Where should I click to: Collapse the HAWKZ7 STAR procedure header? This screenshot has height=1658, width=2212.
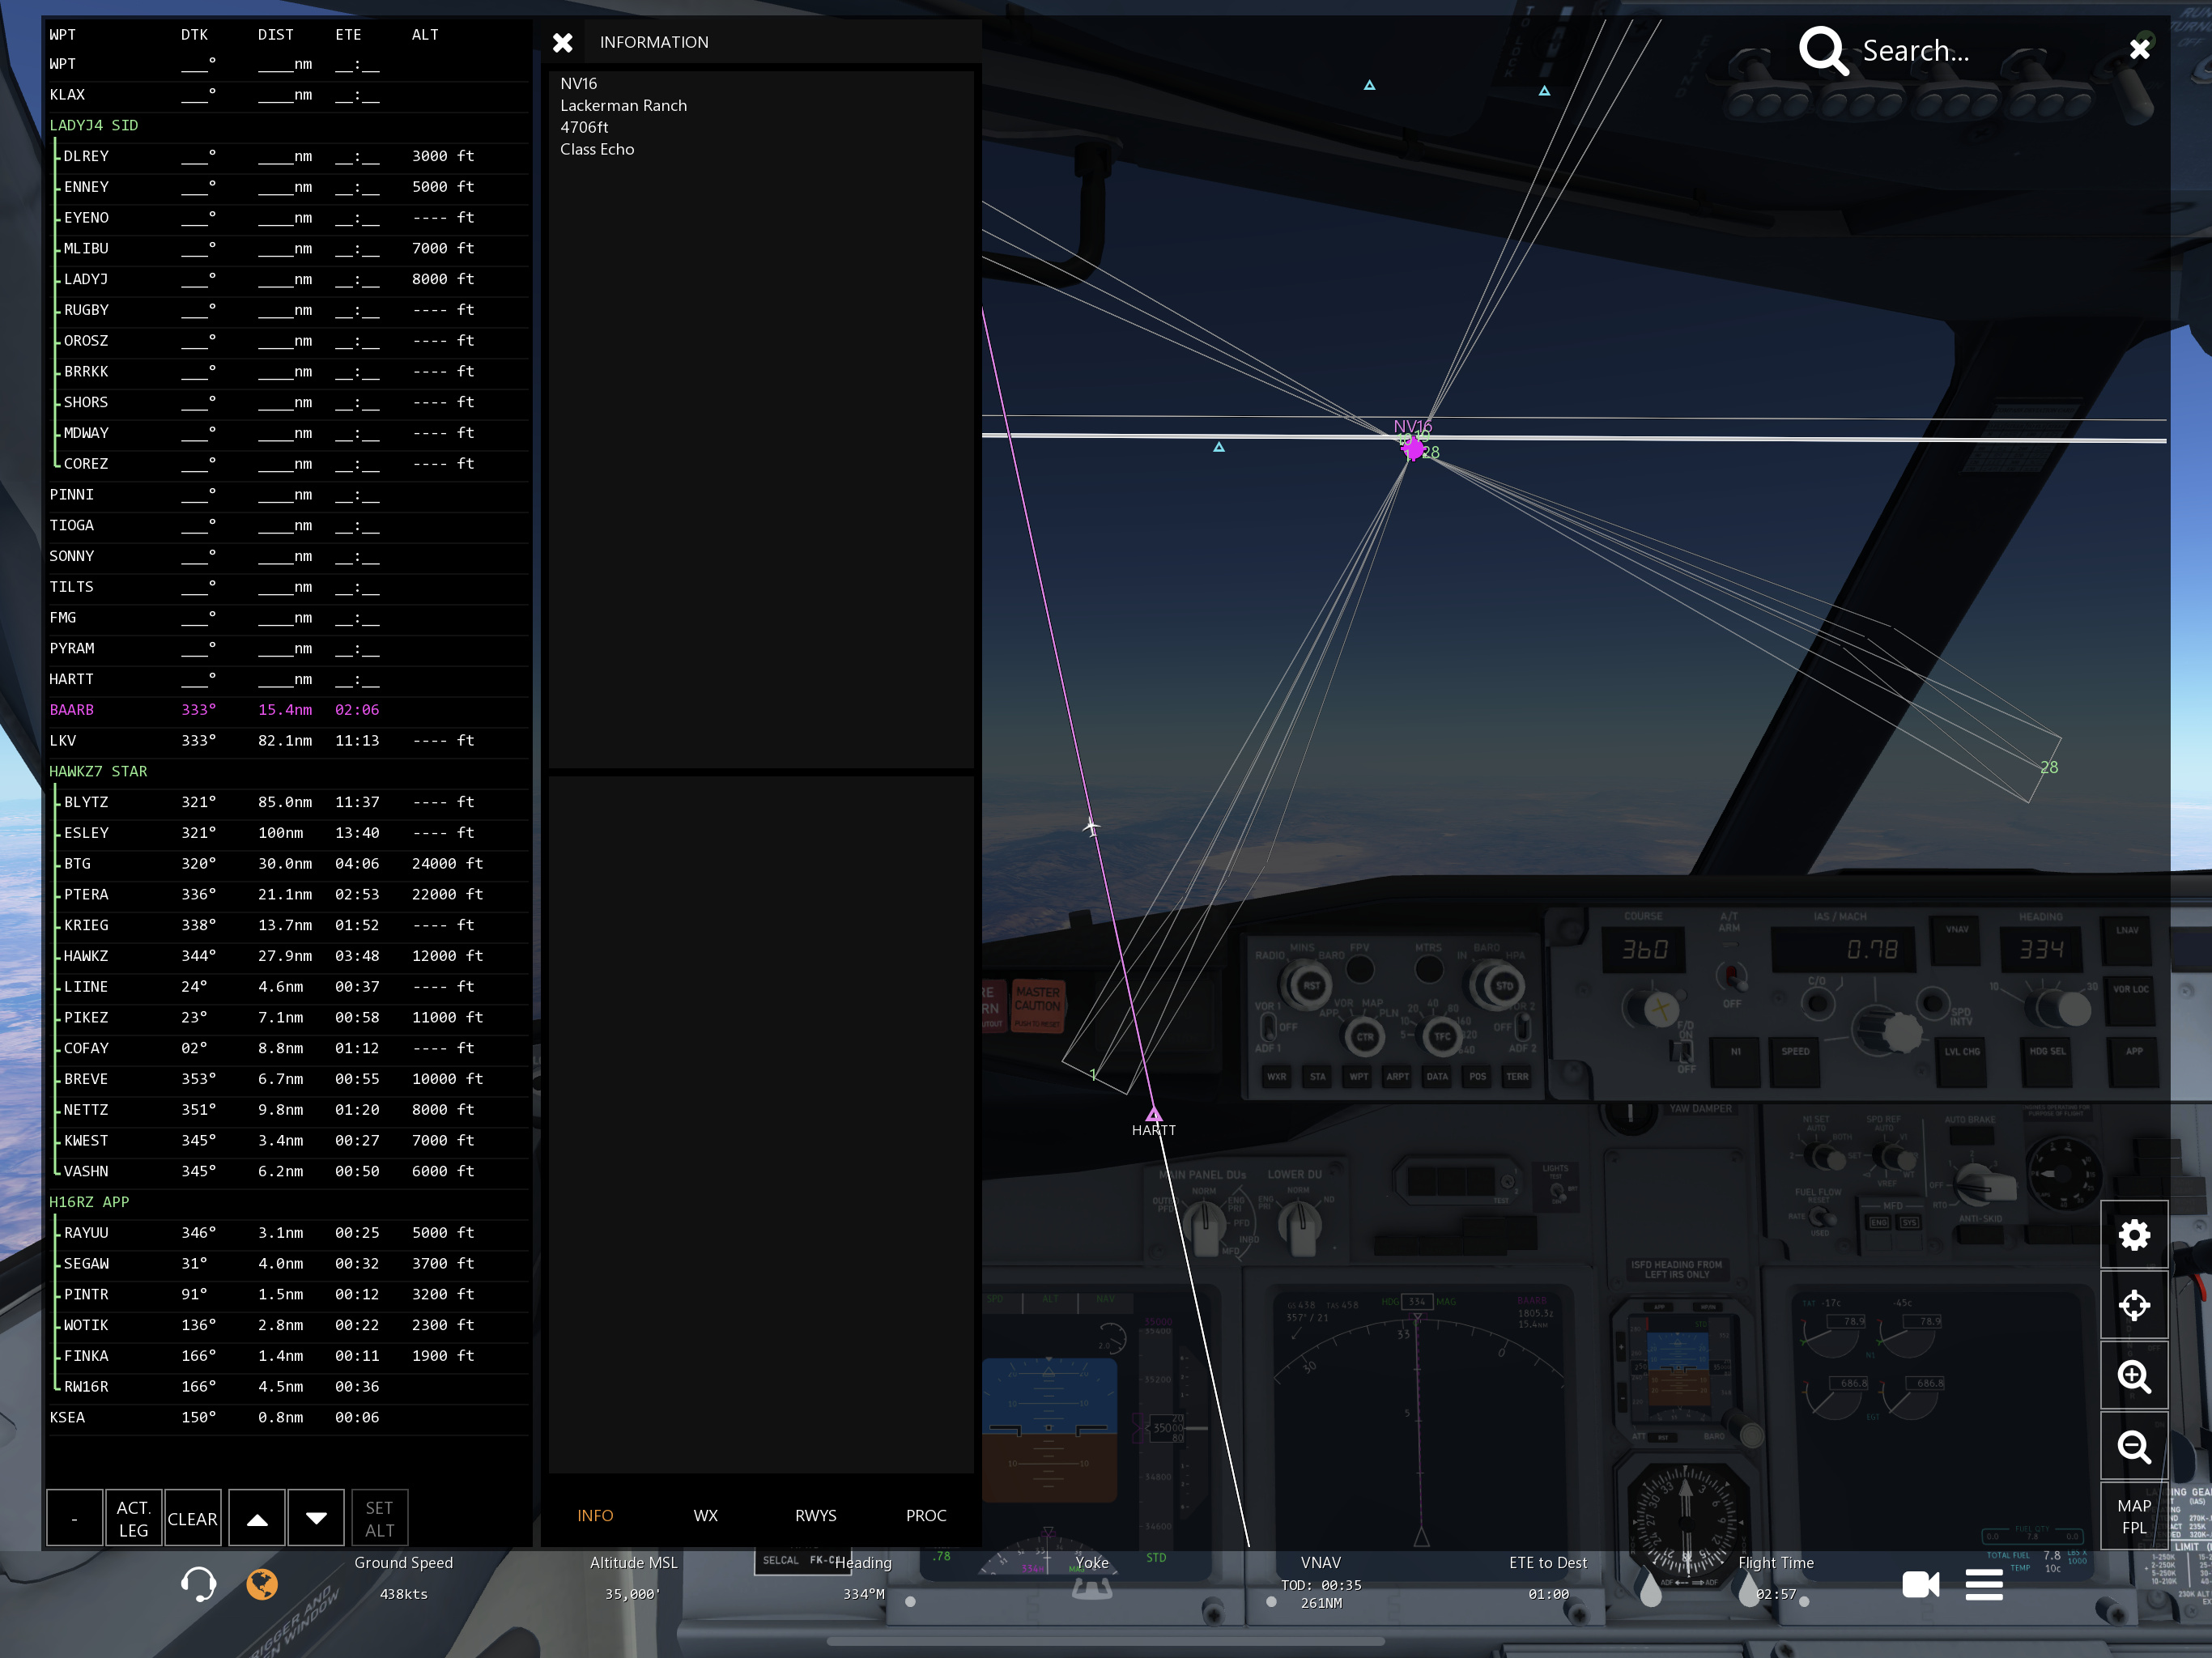(x=98, y=771)
